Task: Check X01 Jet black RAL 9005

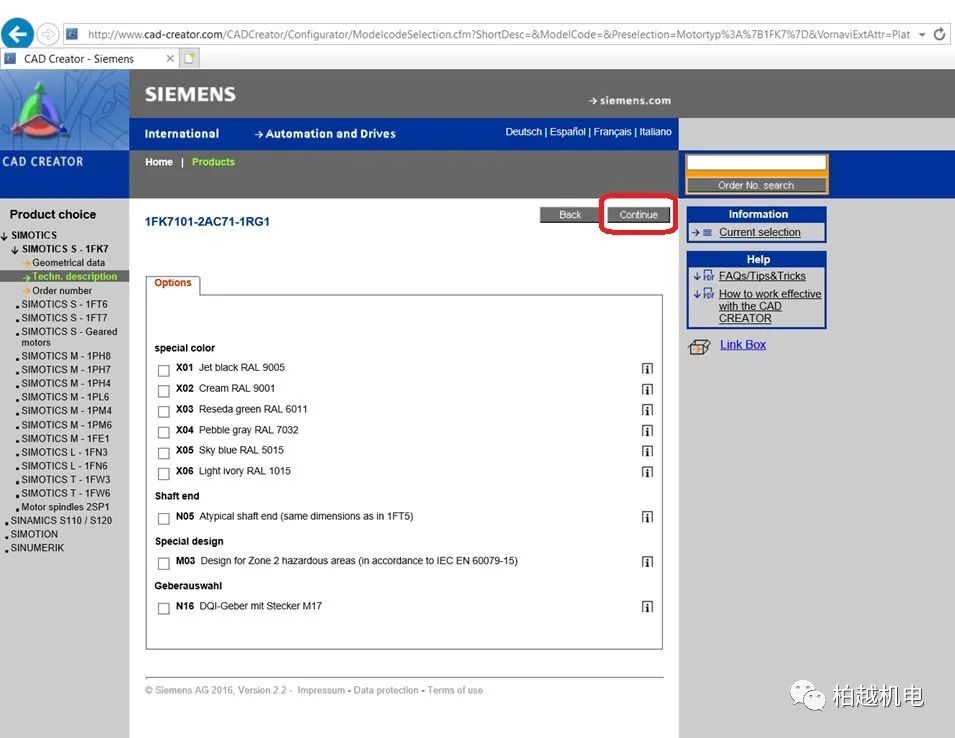Action: (163, 370)
